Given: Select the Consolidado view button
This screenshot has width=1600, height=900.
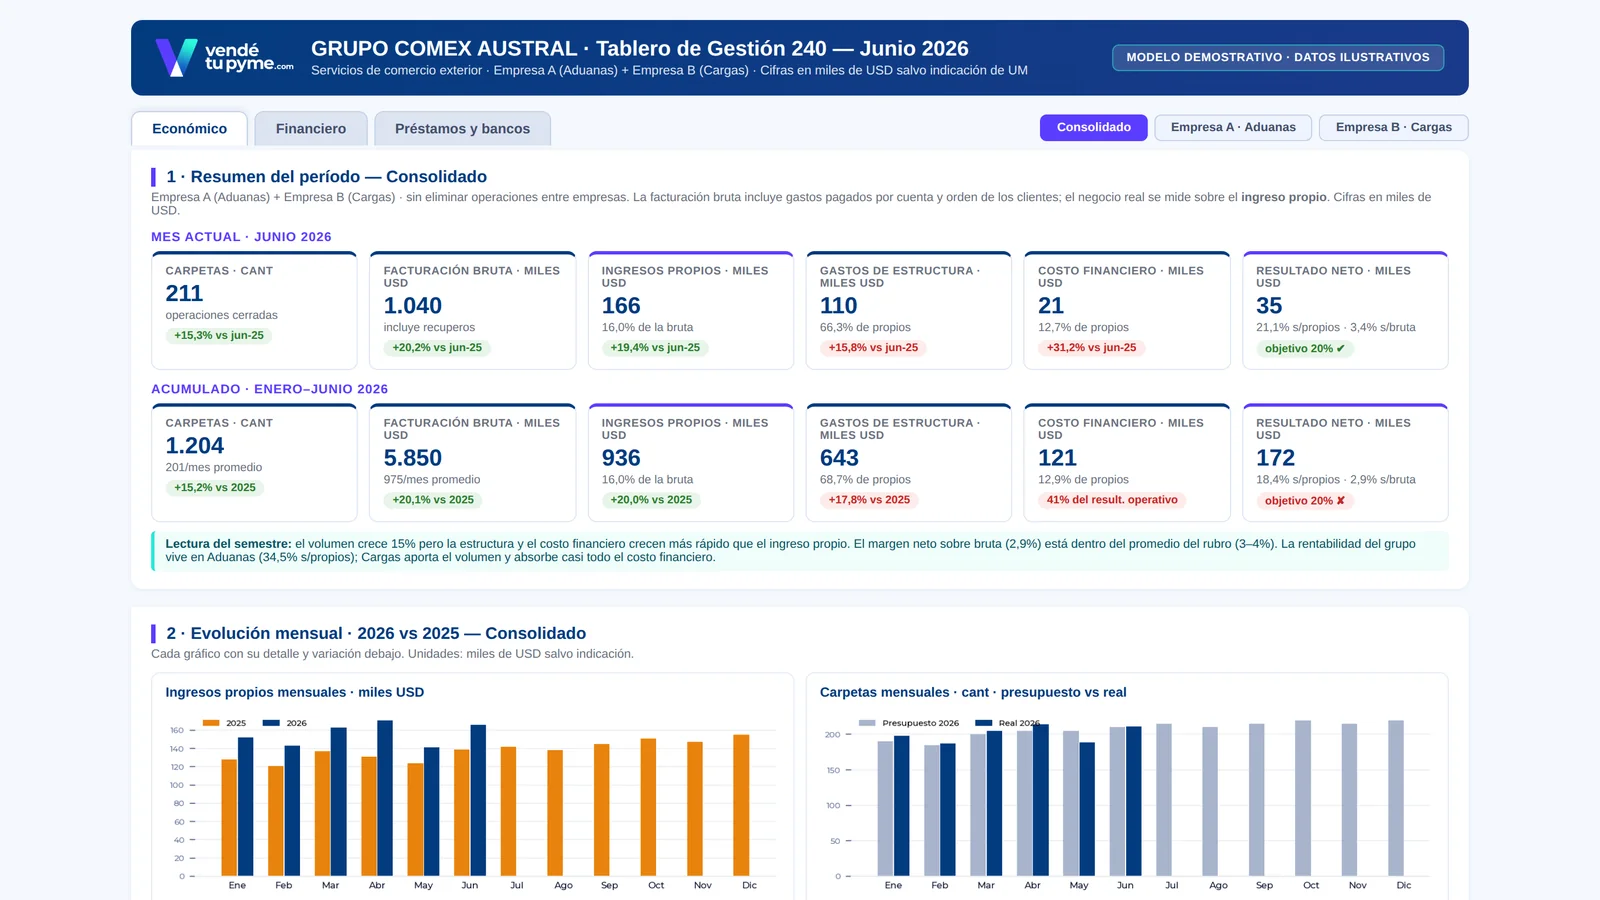Looking at the screenshot, I should pyautogui.click(x=1094, y=127).
